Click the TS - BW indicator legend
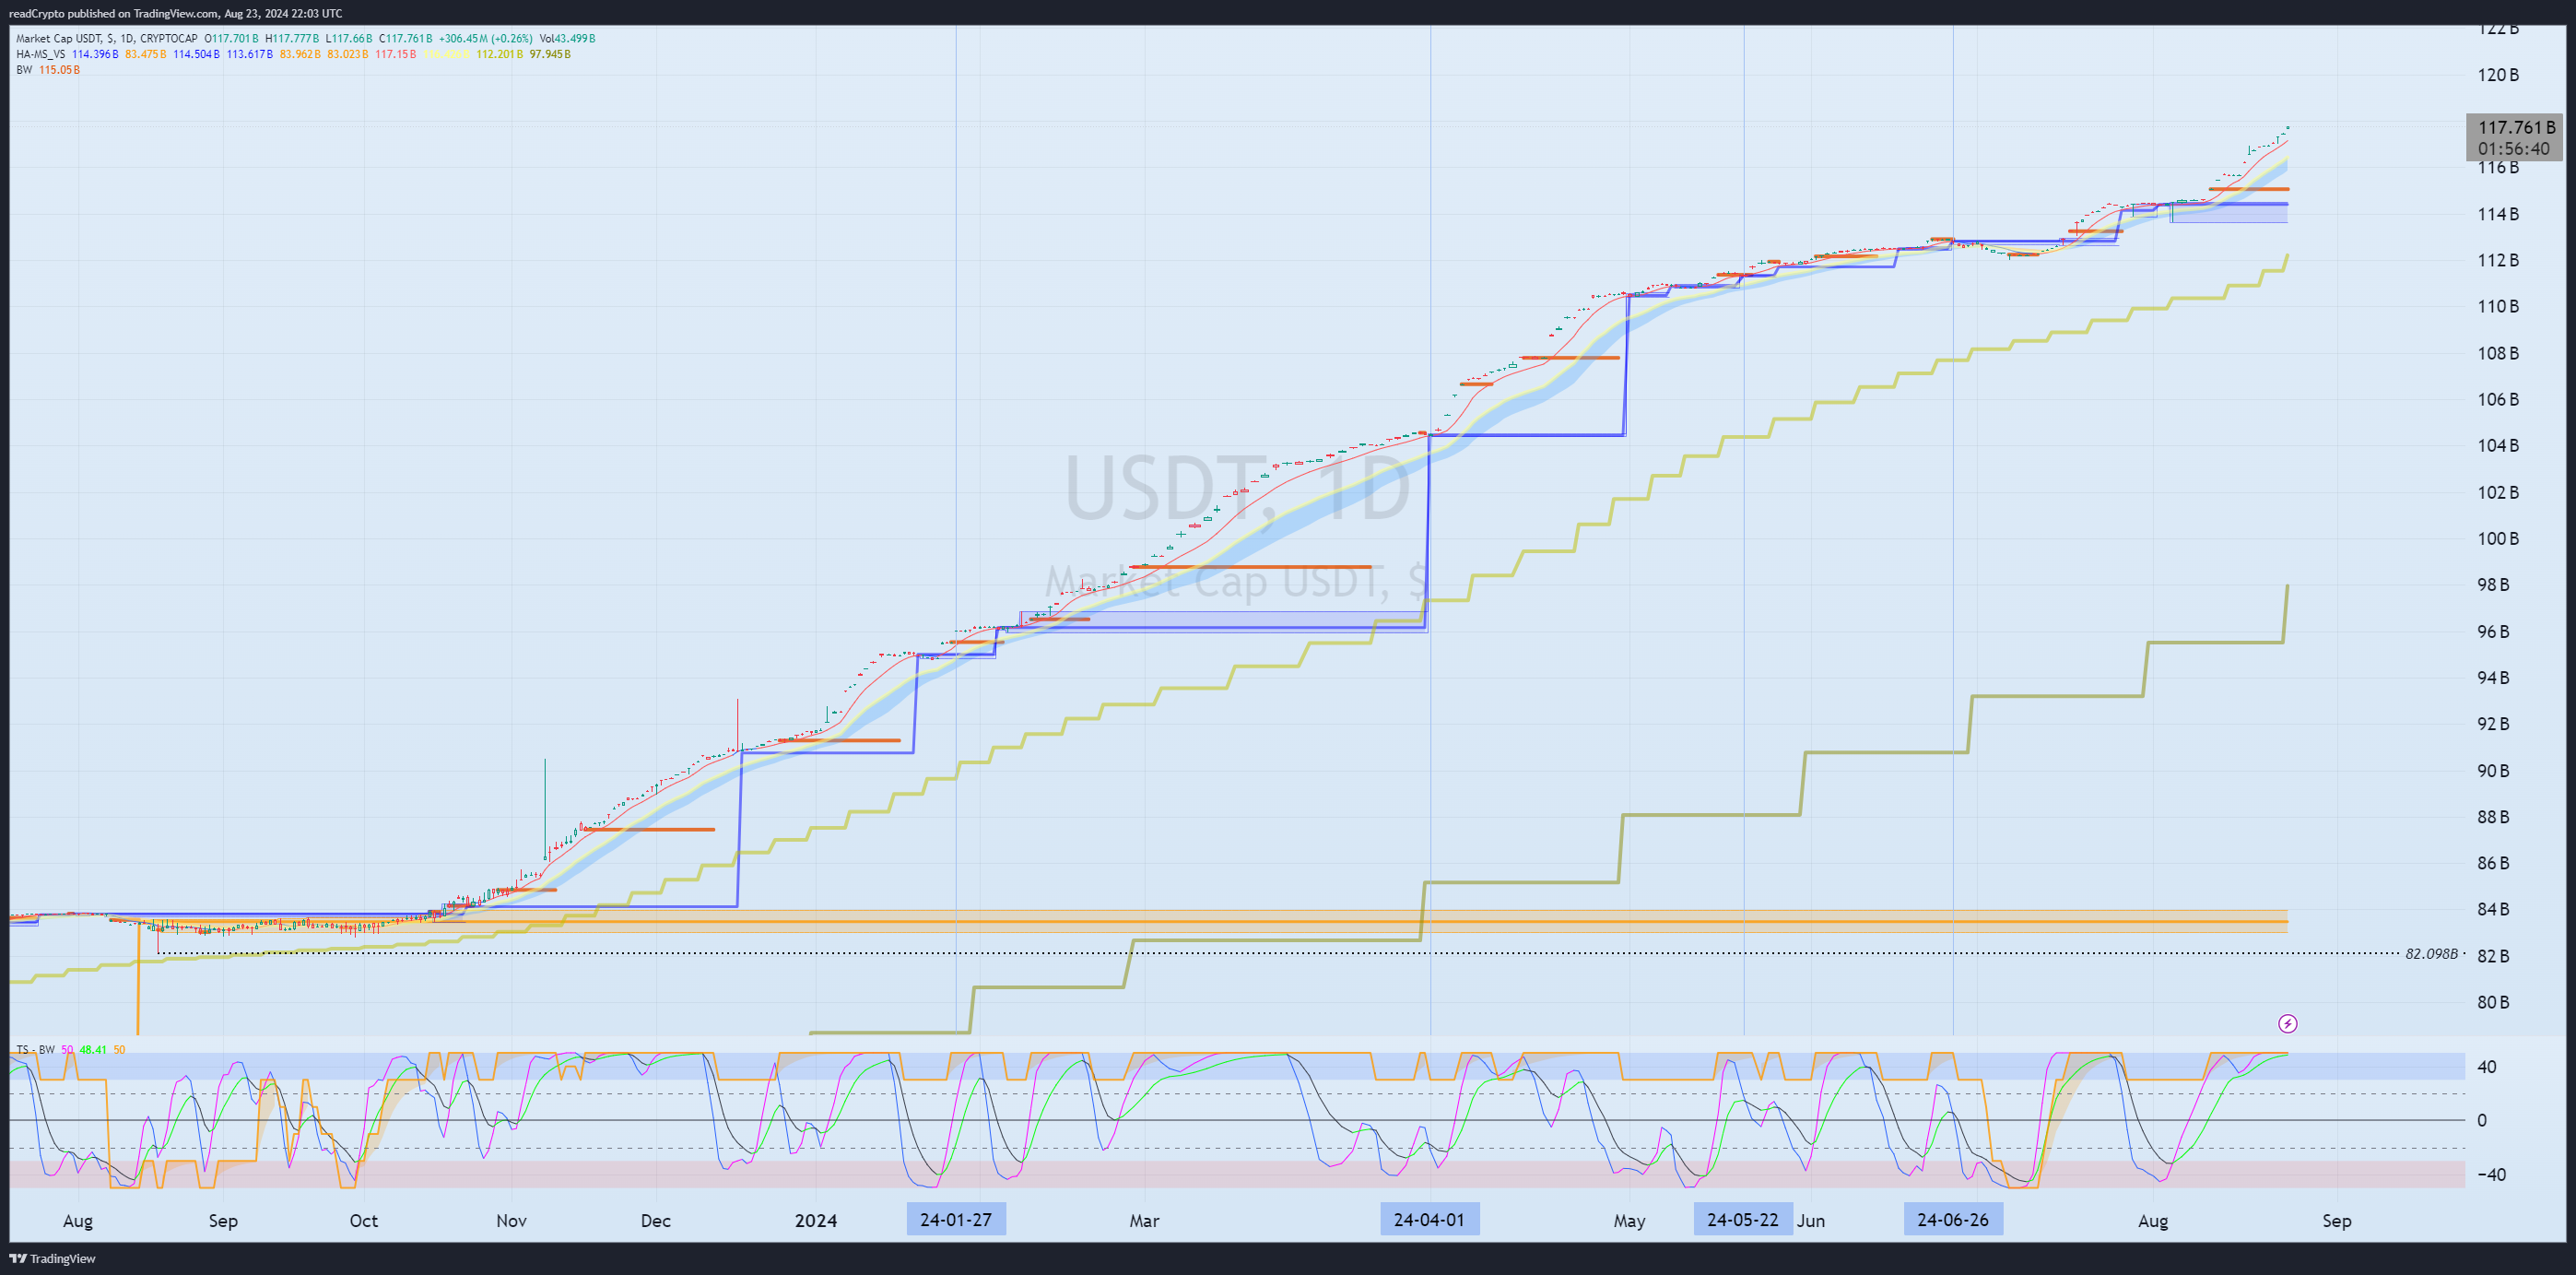 pyautogui.click(x=35, y=1049)
